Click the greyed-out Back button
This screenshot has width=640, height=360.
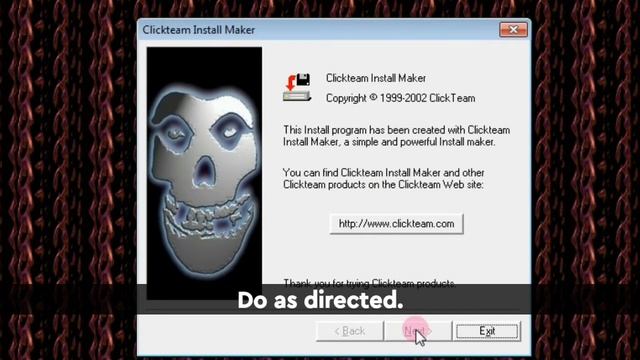(350, 331)
